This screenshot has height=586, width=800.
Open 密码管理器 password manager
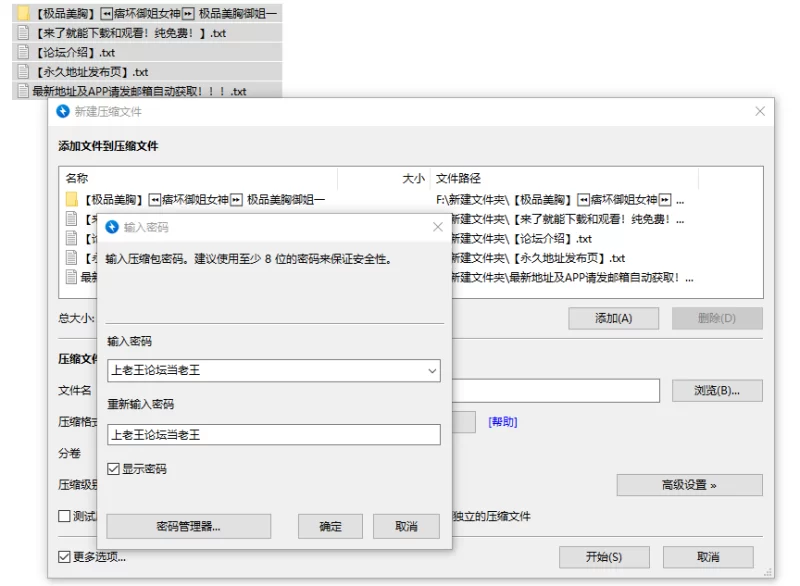click(188, 526)
